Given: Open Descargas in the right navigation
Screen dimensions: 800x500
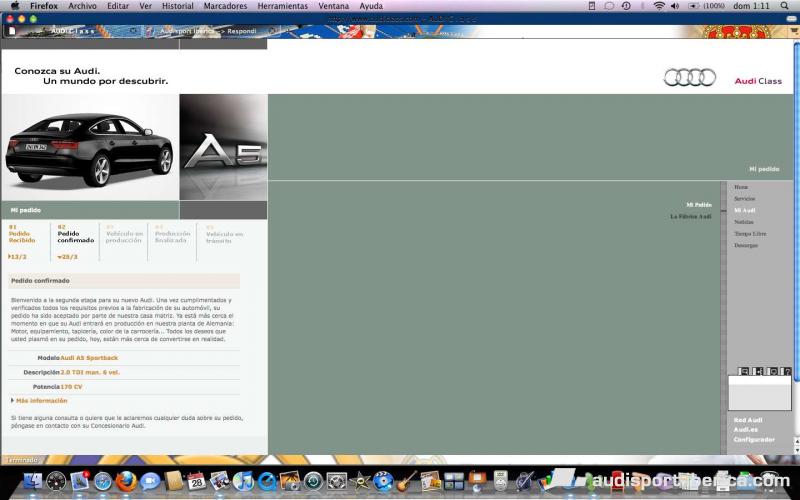Looking at the screenshot, I should tap(745, 245).
